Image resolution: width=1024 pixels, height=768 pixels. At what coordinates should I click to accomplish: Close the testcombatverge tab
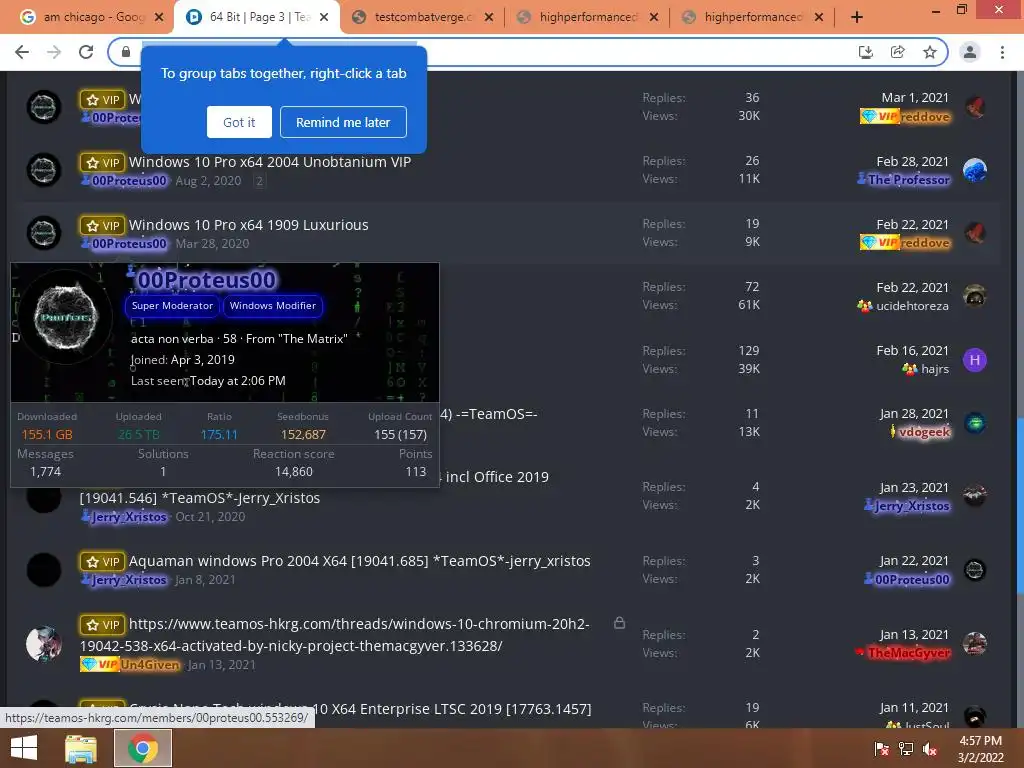click(488, 17)
